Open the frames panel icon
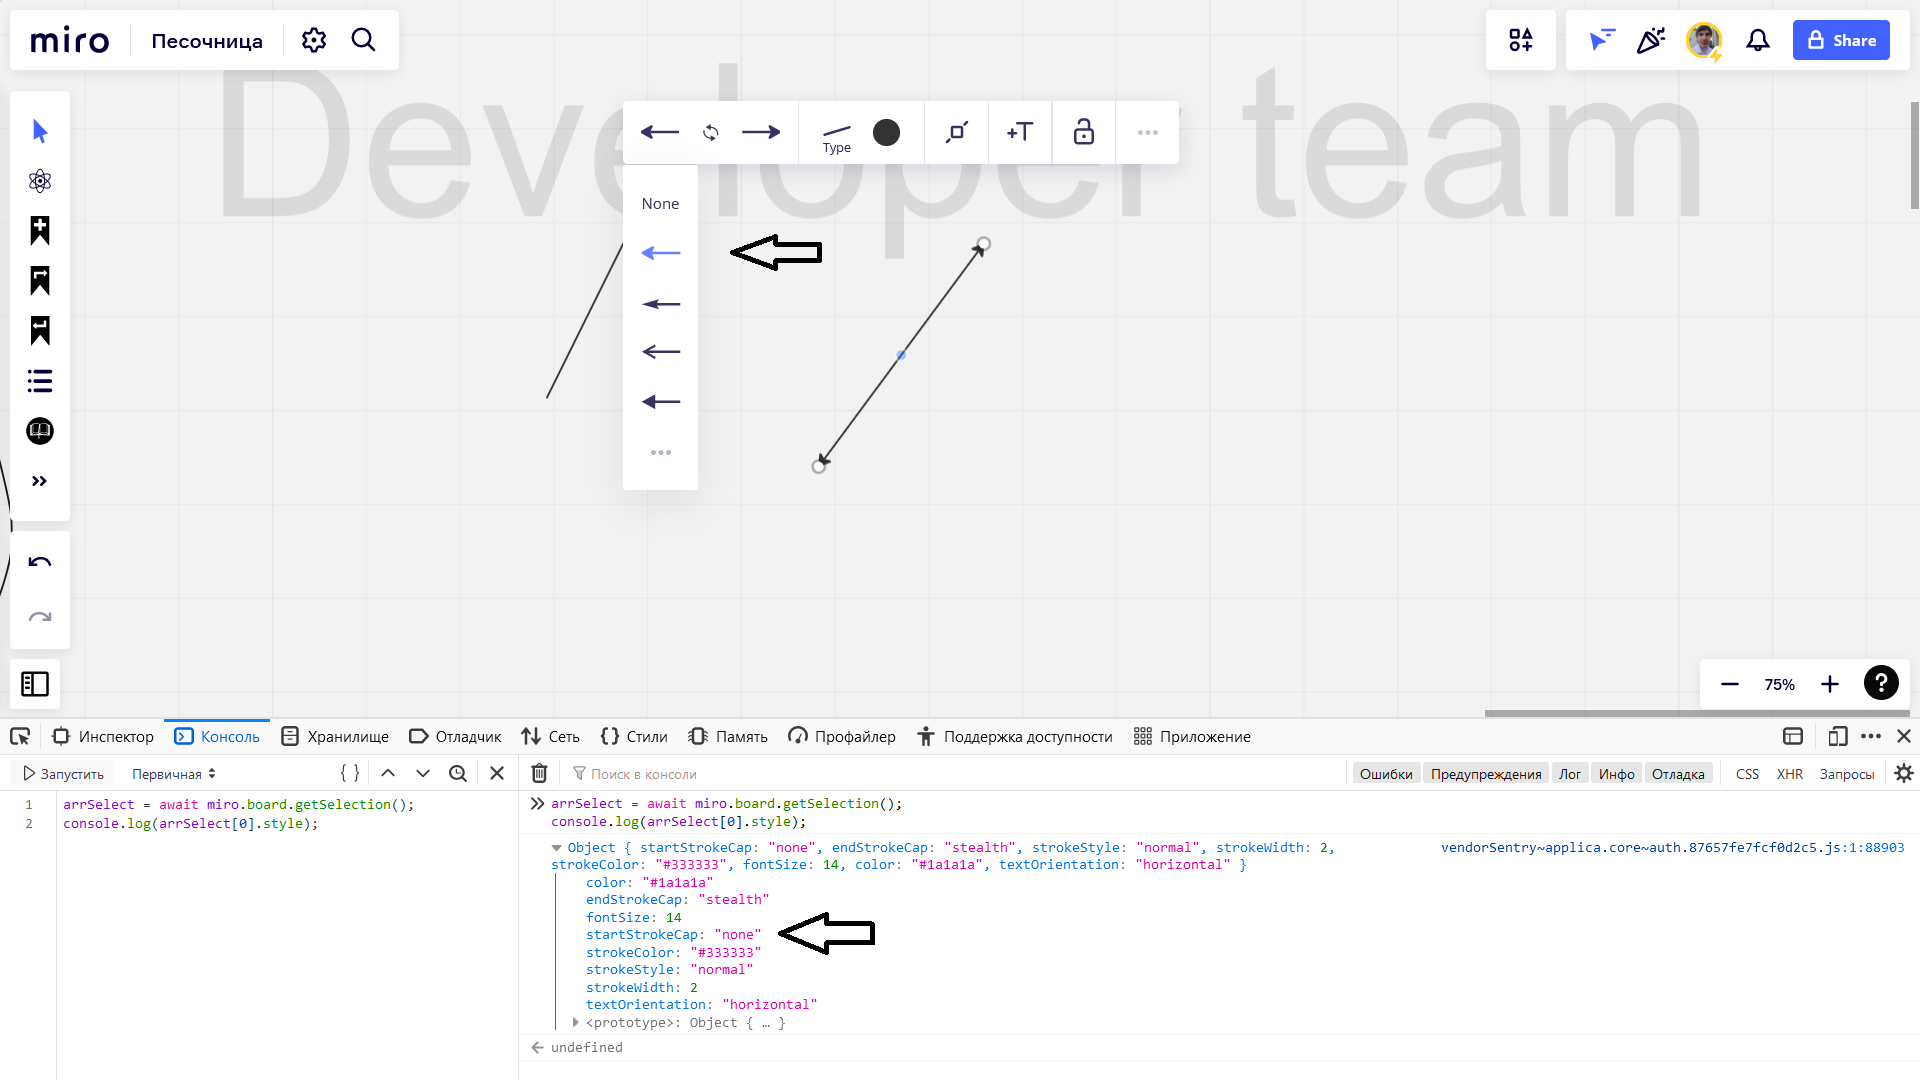This screenshot has height=1080, width=1920. pyautogui.click(x=35, y=684)
